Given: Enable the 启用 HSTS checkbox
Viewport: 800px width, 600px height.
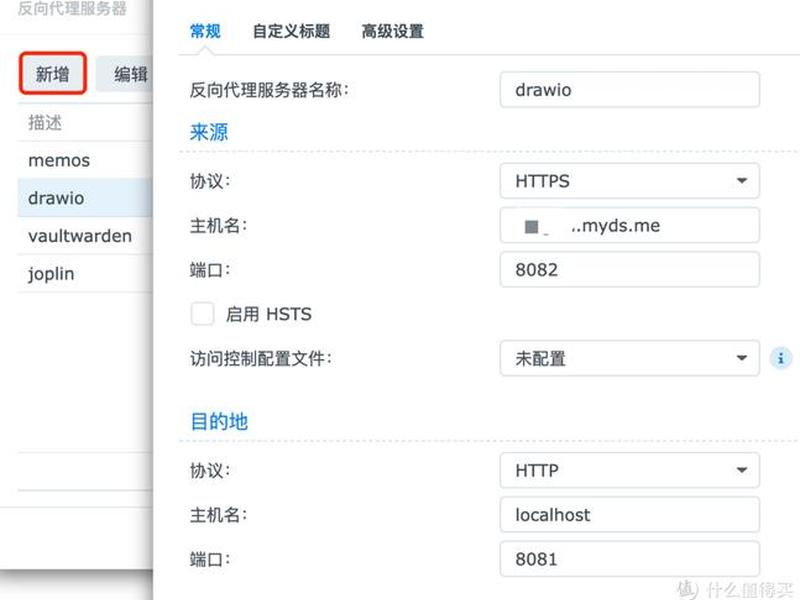Looking at the screenshot, I should click(203, 314).
